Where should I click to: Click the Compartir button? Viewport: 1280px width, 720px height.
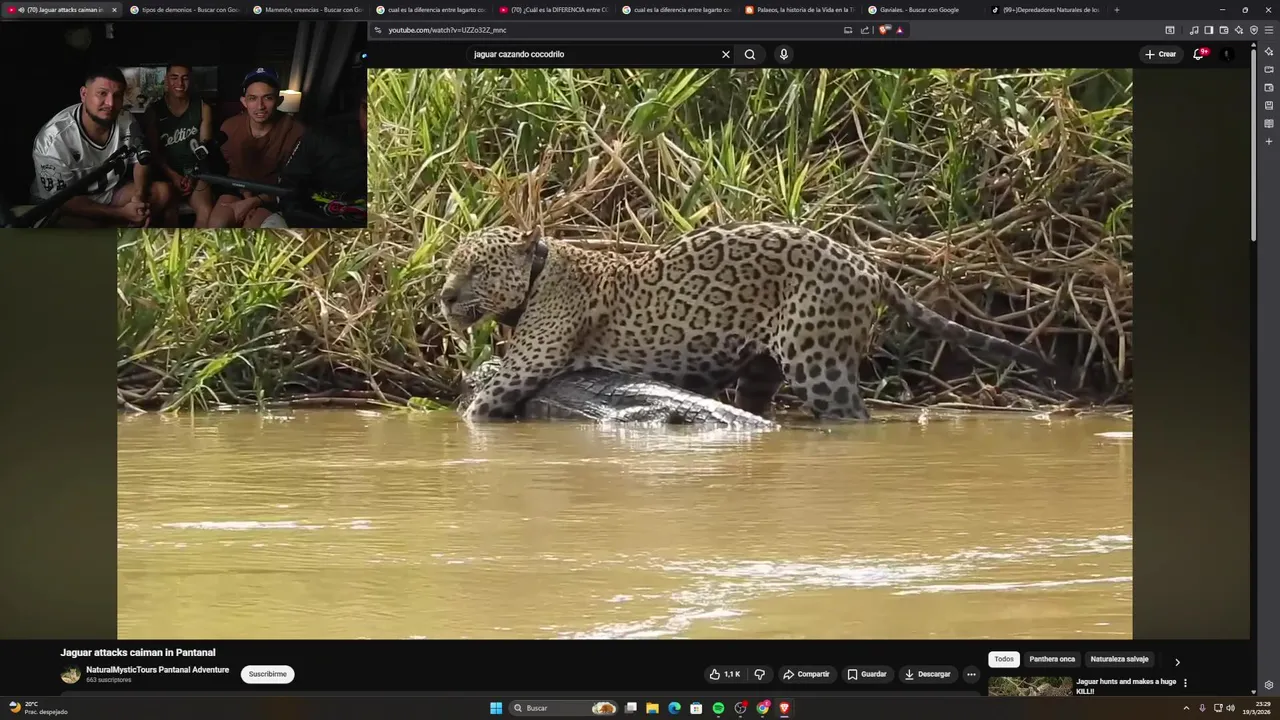(x=806, y=674)
